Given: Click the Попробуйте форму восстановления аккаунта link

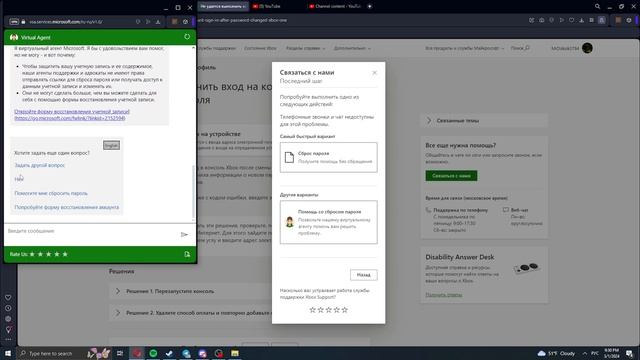Looking at the screenshot, I should tap(67, 207).
